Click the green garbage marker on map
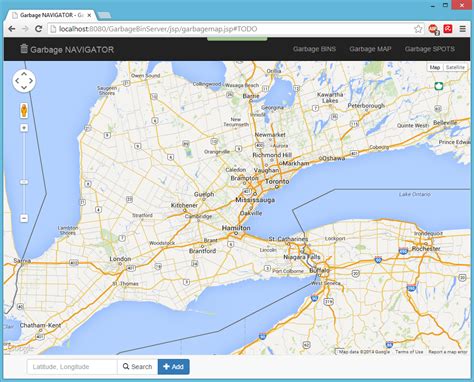The height and width of the screenshot is (382, 474). point(439,86)
